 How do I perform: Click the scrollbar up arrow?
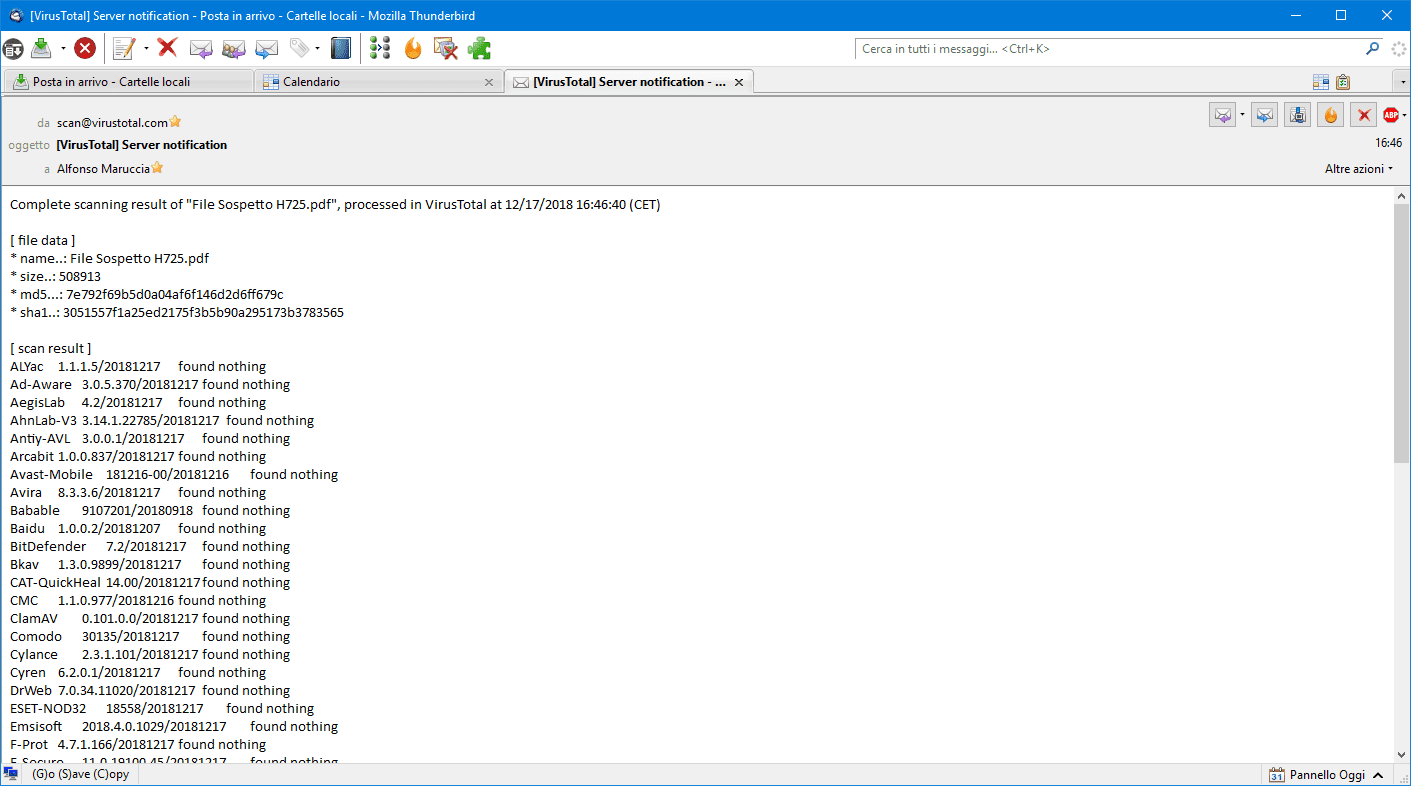pos(1402,195)
